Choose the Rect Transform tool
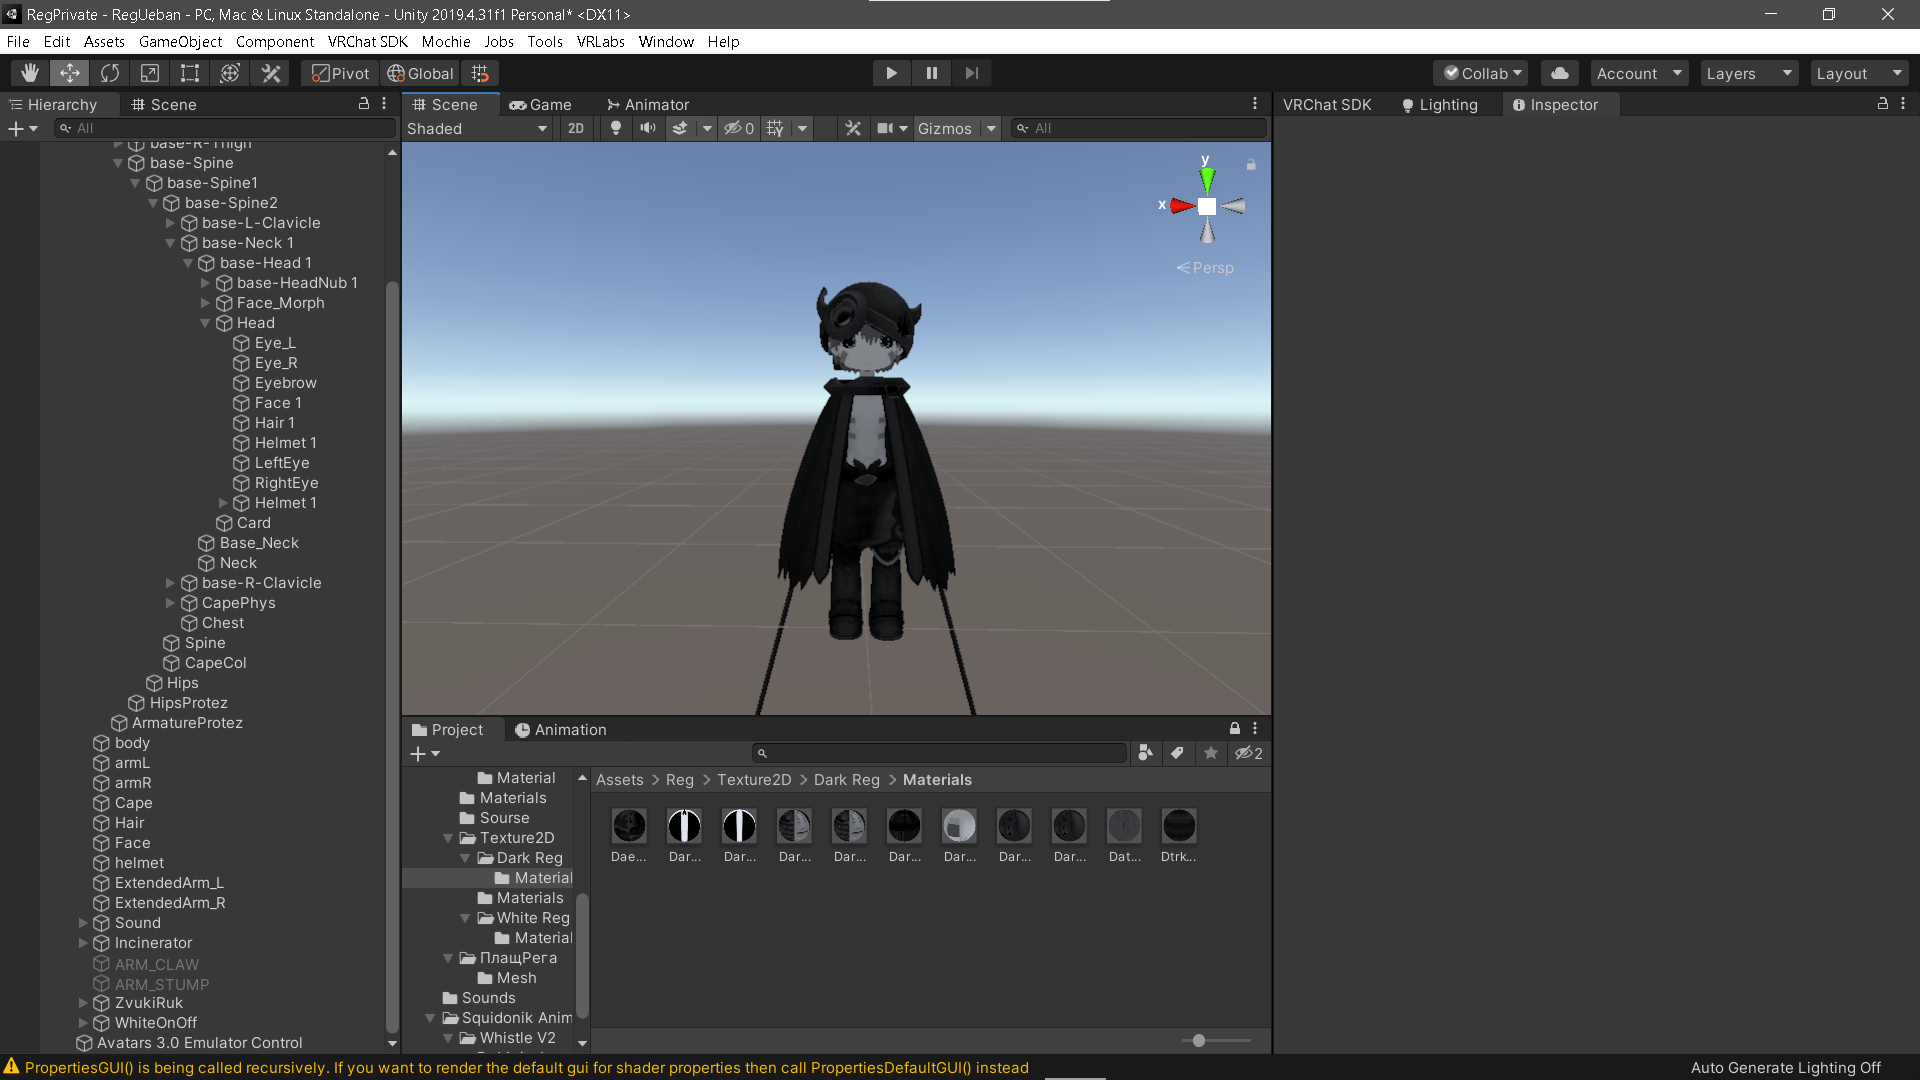The width and height of the screenshot is (1920, 1080). [x=190, y=73]
